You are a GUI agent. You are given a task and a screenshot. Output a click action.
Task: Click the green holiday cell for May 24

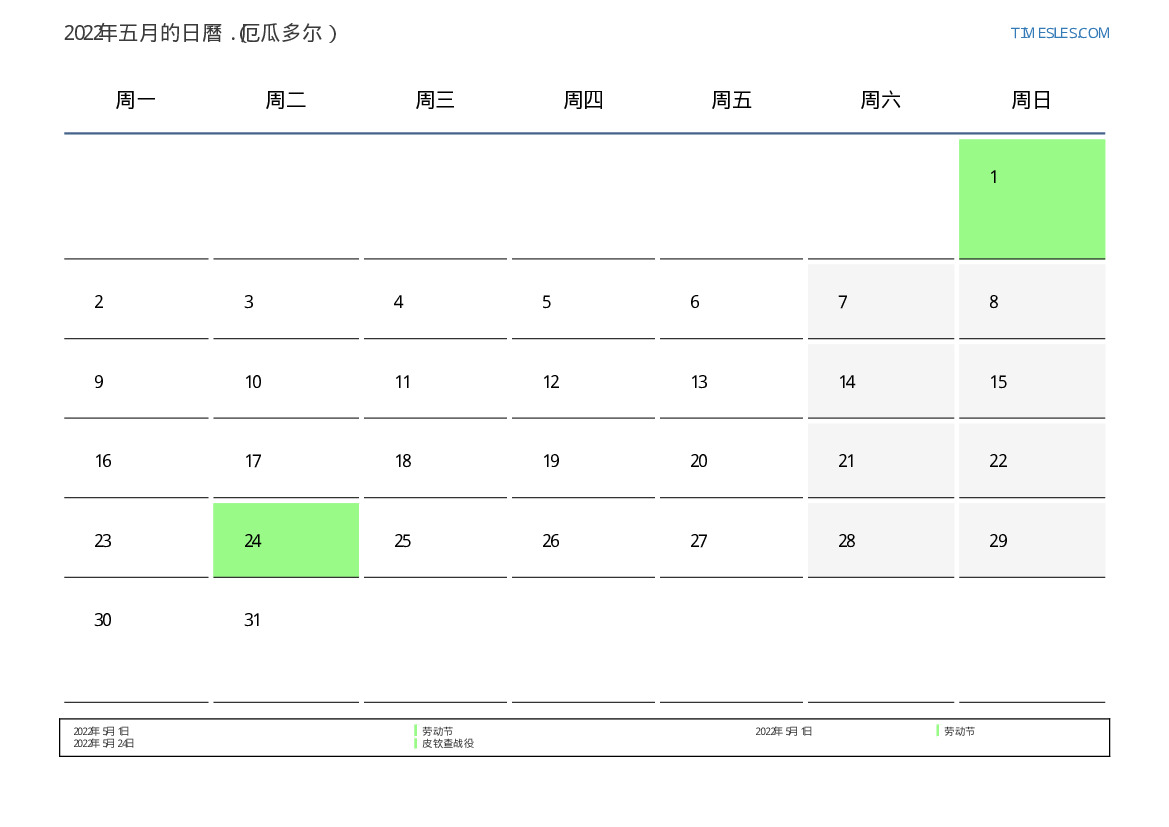tap(286, 539)
